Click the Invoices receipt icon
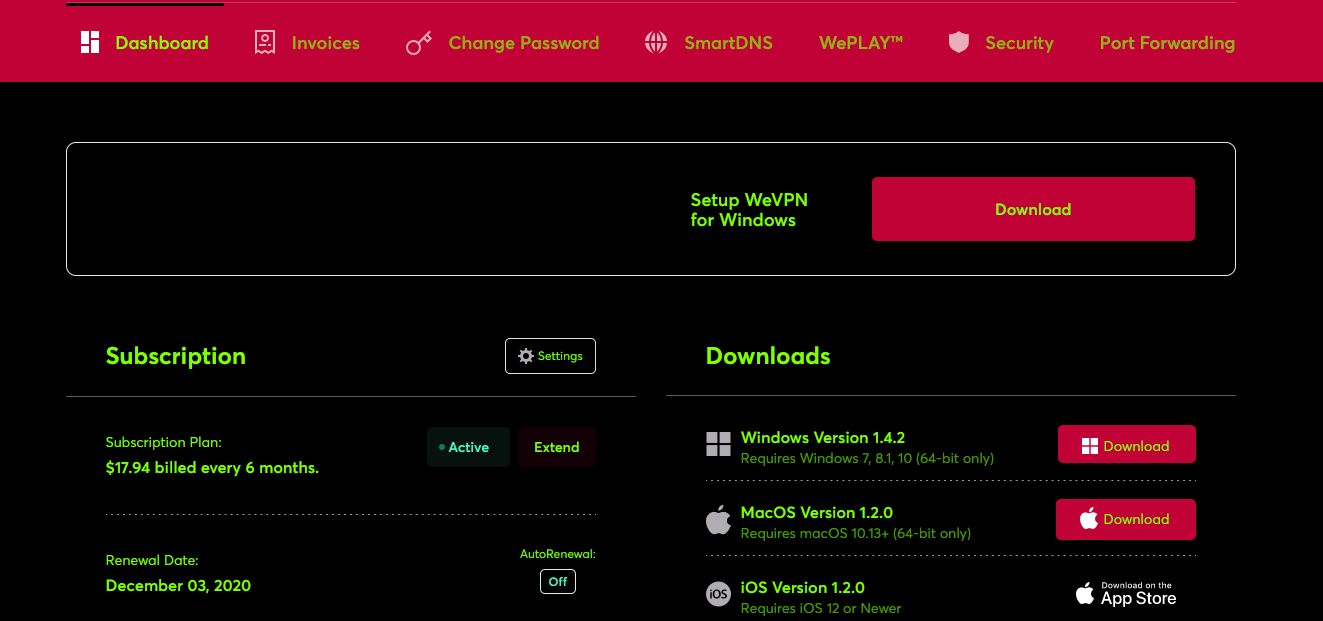Viewport: 1323px width, 621px height. pyautogui.click(x=265, y=42)
